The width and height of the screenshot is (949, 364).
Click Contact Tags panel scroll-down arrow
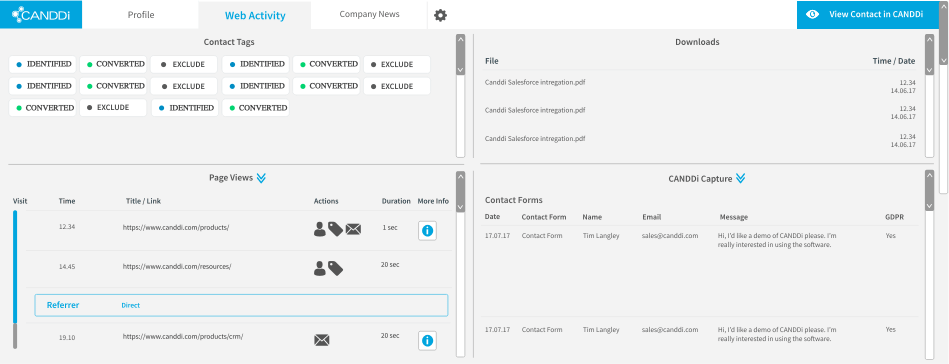point(460,70)
